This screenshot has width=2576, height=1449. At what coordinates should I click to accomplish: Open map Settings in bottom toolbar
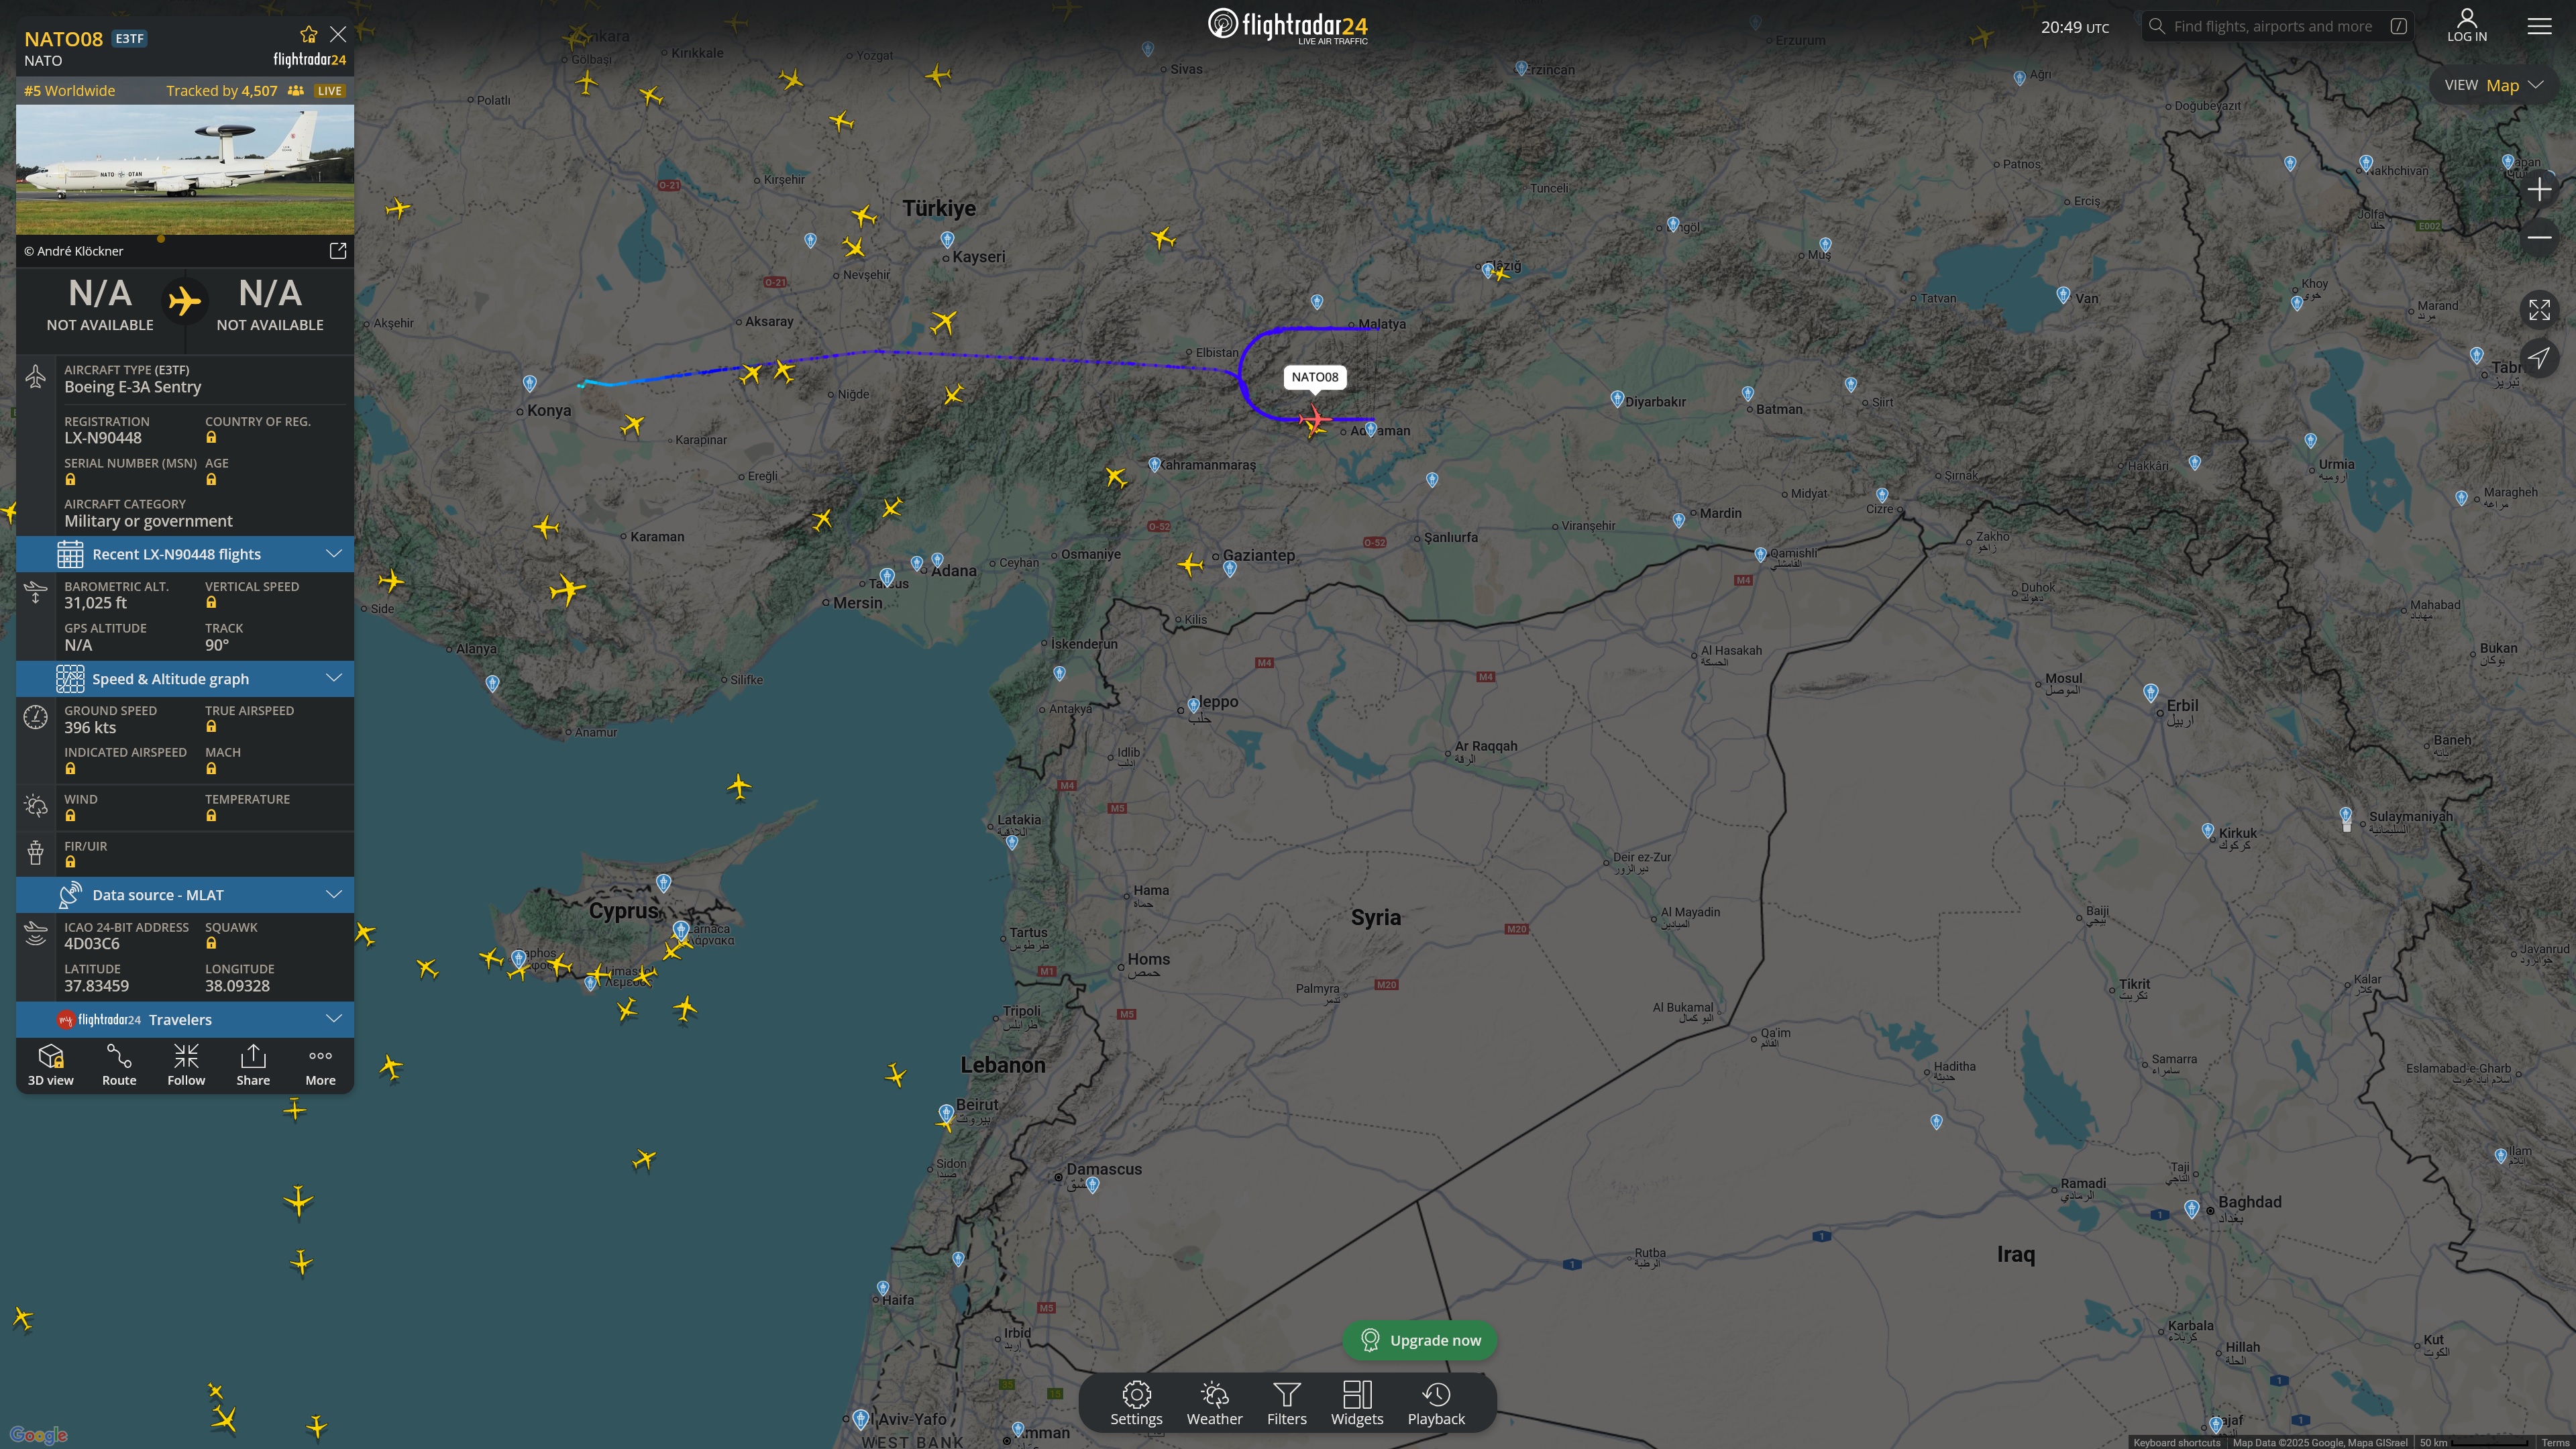click(x=1136, y=1404)
